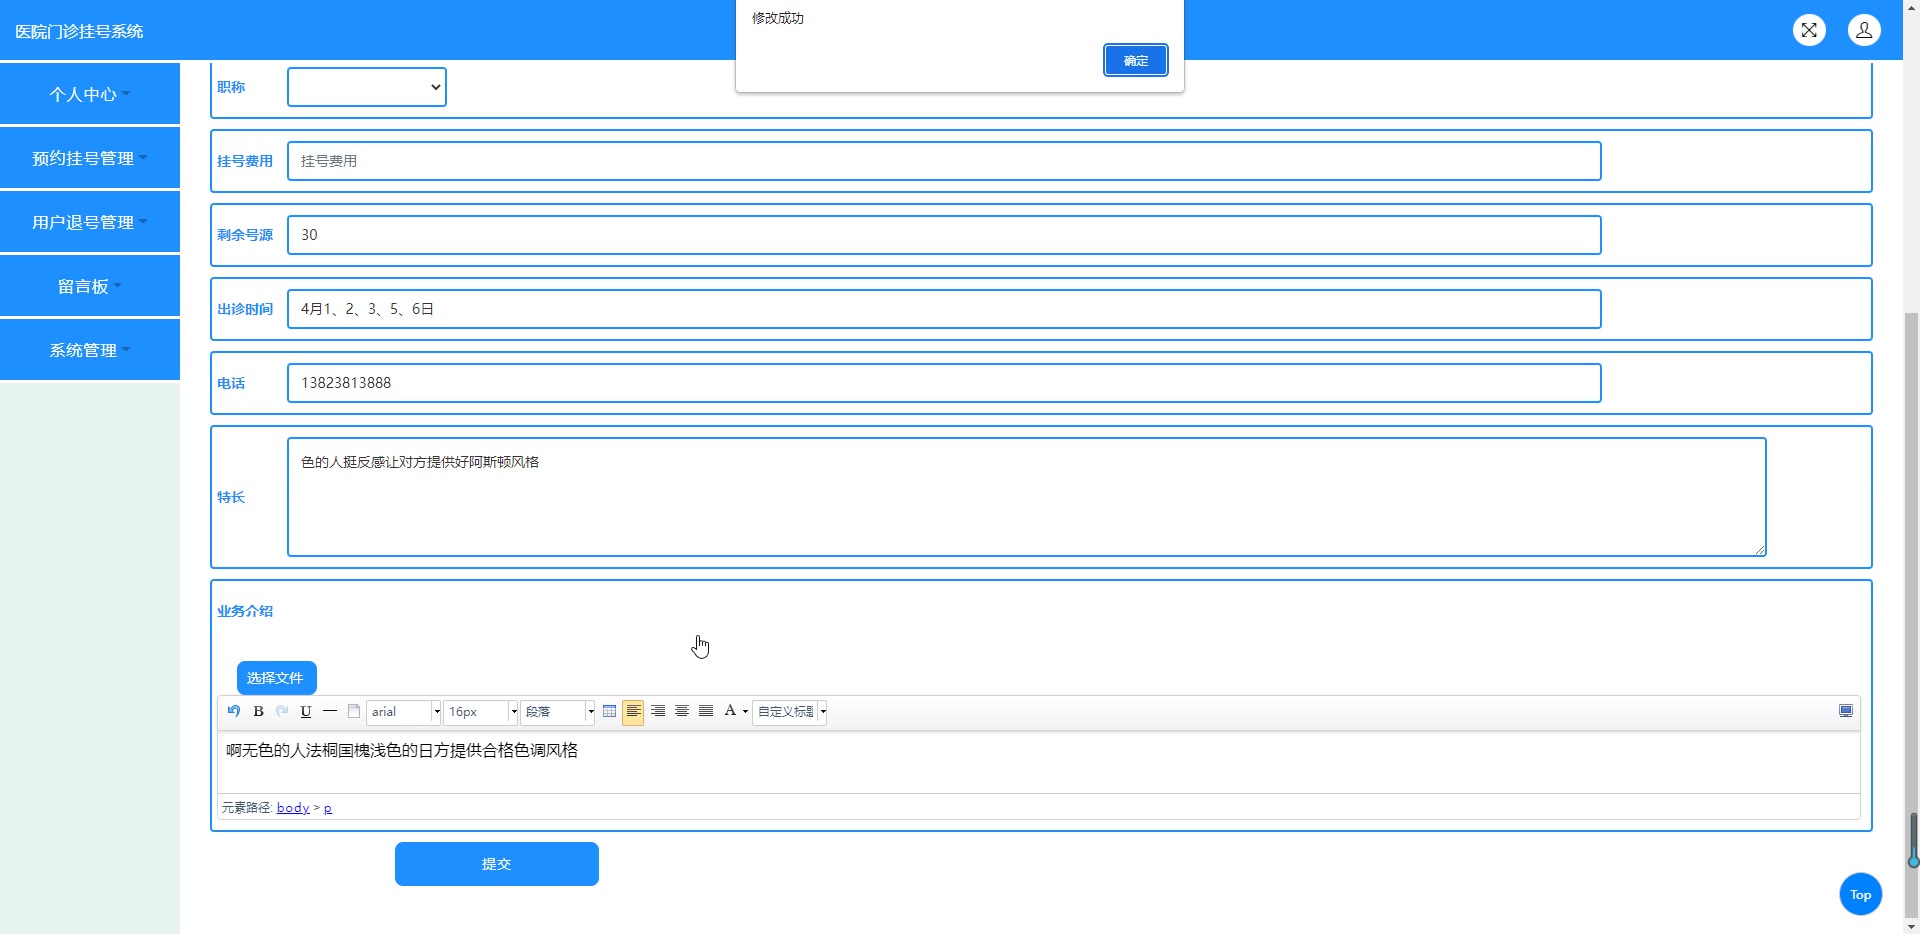Expand 用户退号管理 sidebar menu
This screenshot has width=1920, height=934.
[x=90, y=222]
